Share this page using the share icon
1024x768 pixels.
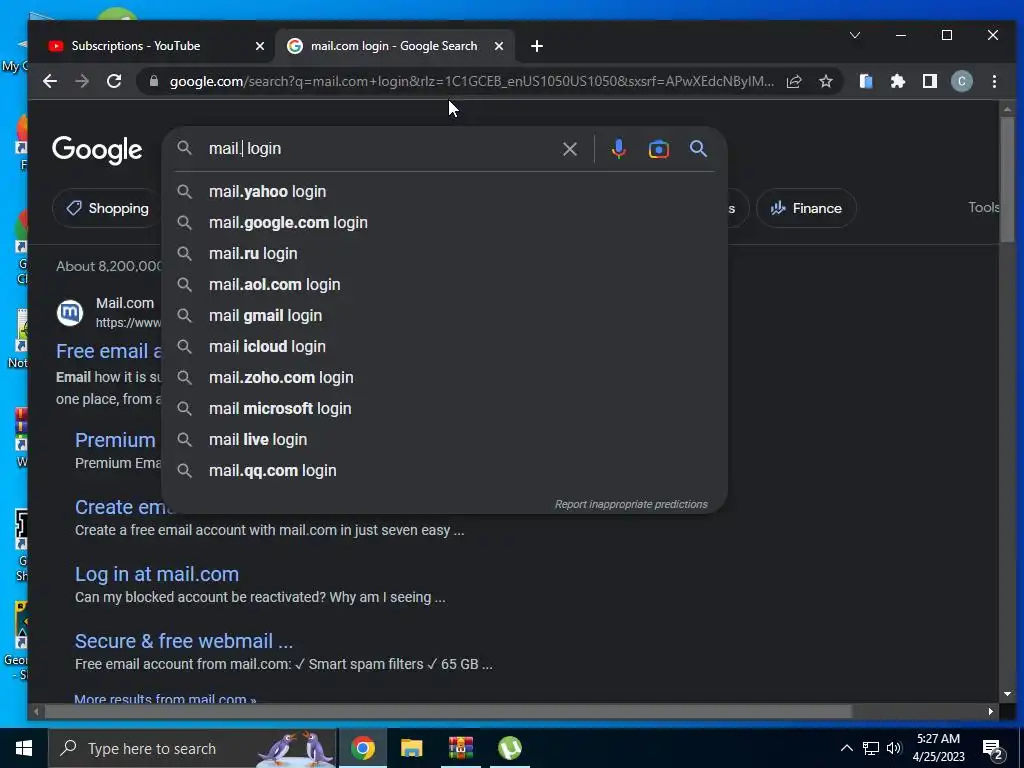click(794, 82)
